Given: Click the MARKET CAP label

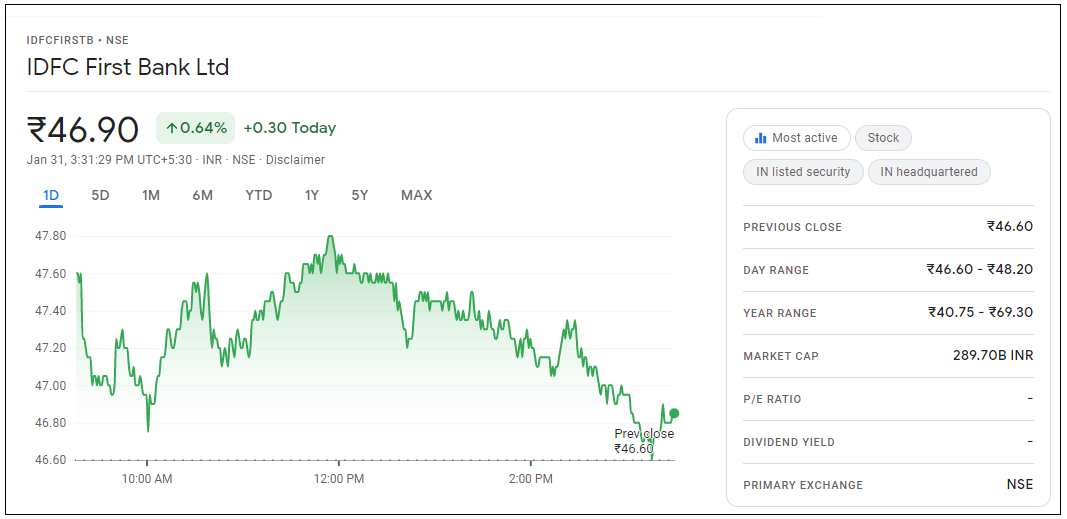Looking at the screenshot, I should tap(781, 356).
